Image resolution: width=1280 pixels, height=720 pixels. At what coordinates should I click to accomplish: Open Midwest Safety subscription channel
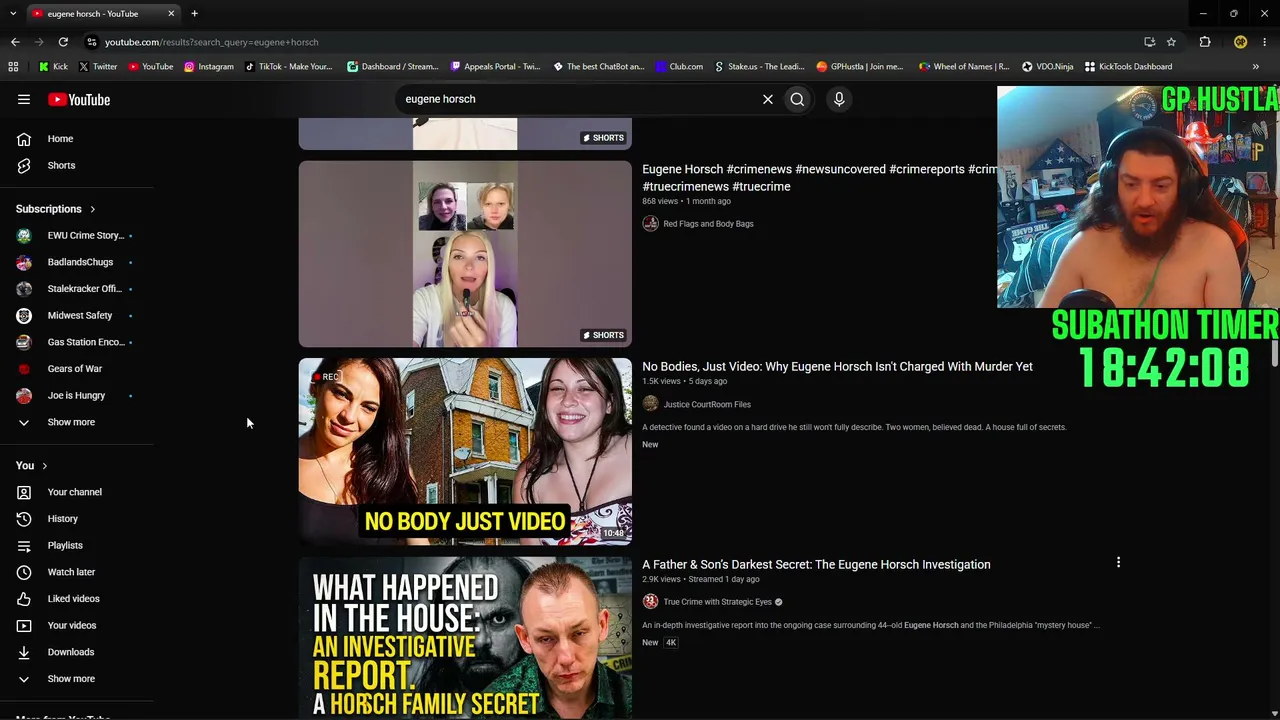pos(78,315)
